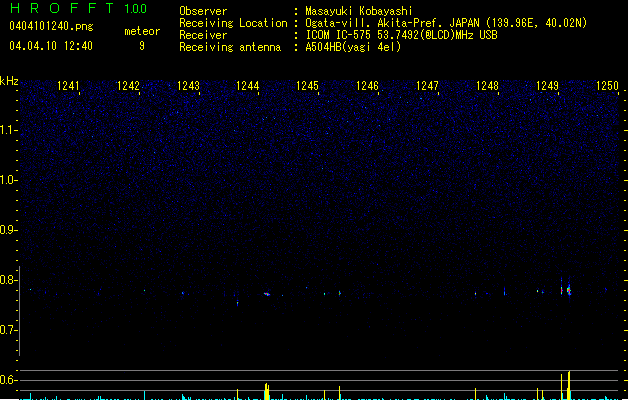Click time marker 1245
The image size is (629, 400).
307,86
